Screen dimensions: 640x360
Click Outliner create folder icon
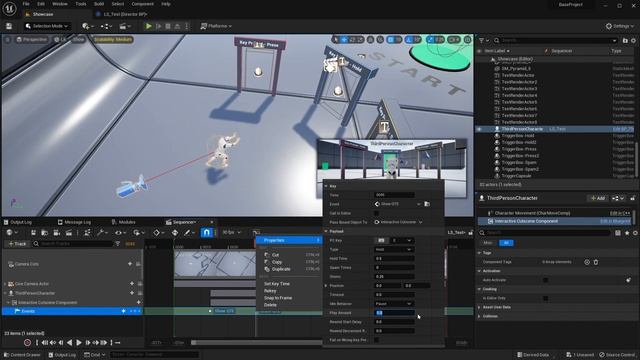[x=625, y=40]
